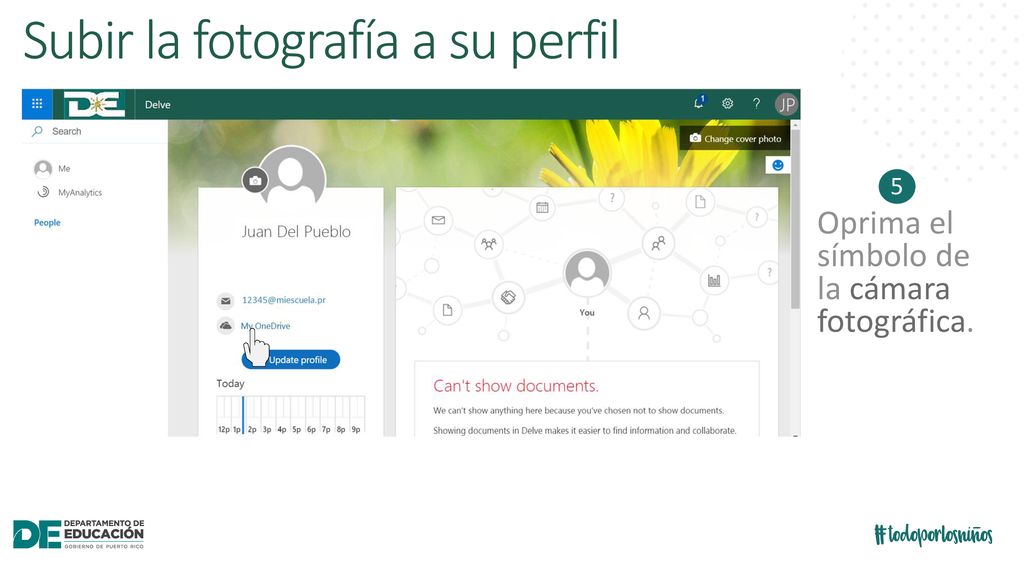The height and width of the screenshot is (576, 1024).
Task: Click the Me avatar icon in sidebar
Action: (43, 168)
